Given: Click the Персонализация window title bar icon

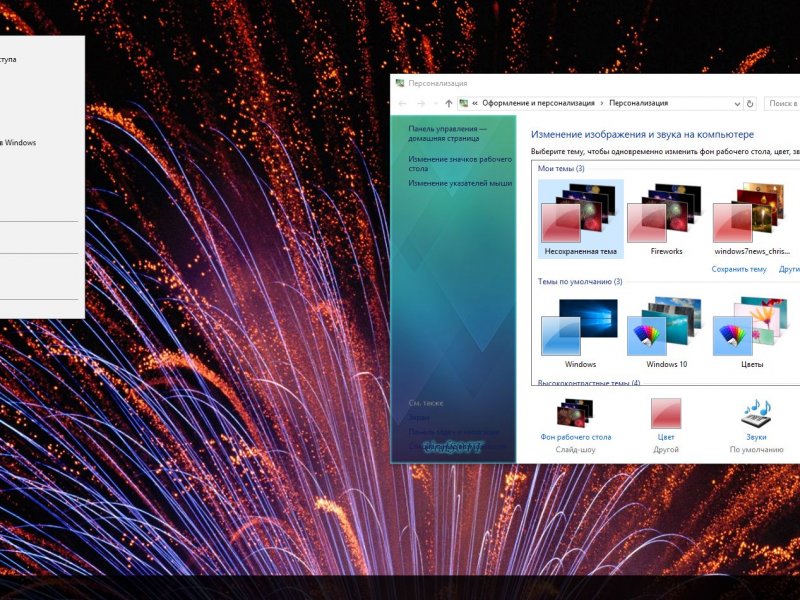Looking at the screenshot, I should (x=400, y=83).
